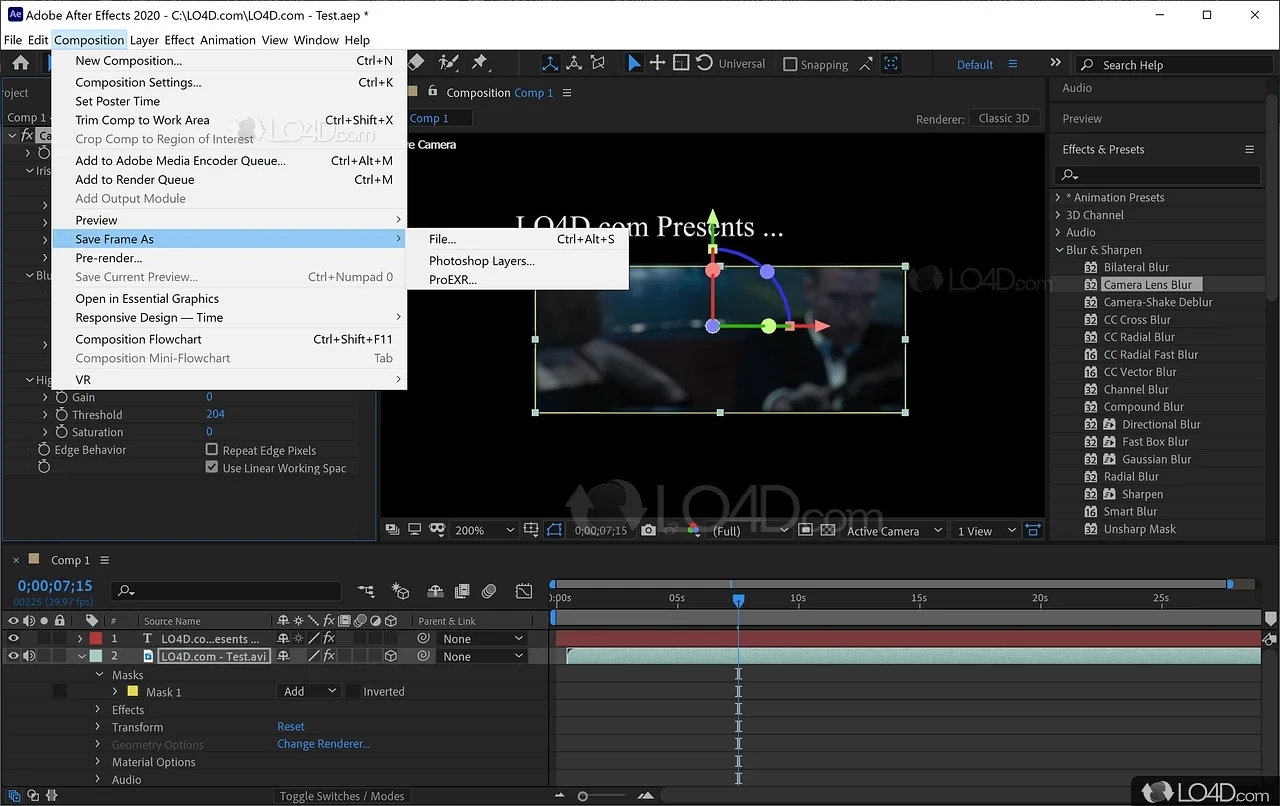
Task: Open the Graph Editor in timeline
Action: coord(524,591)
